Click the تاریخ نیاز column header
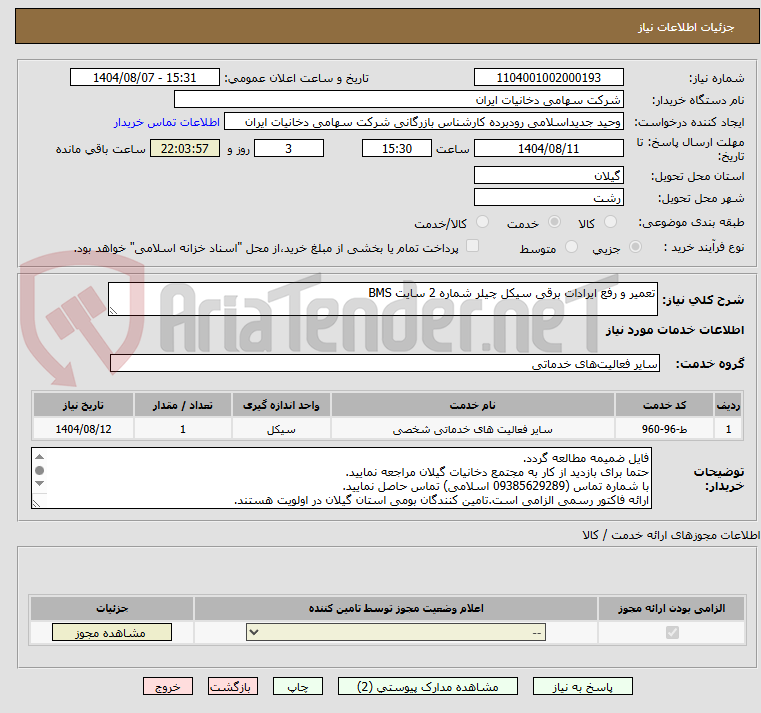Viewport: 761px width, 713px height. [83, 405]
